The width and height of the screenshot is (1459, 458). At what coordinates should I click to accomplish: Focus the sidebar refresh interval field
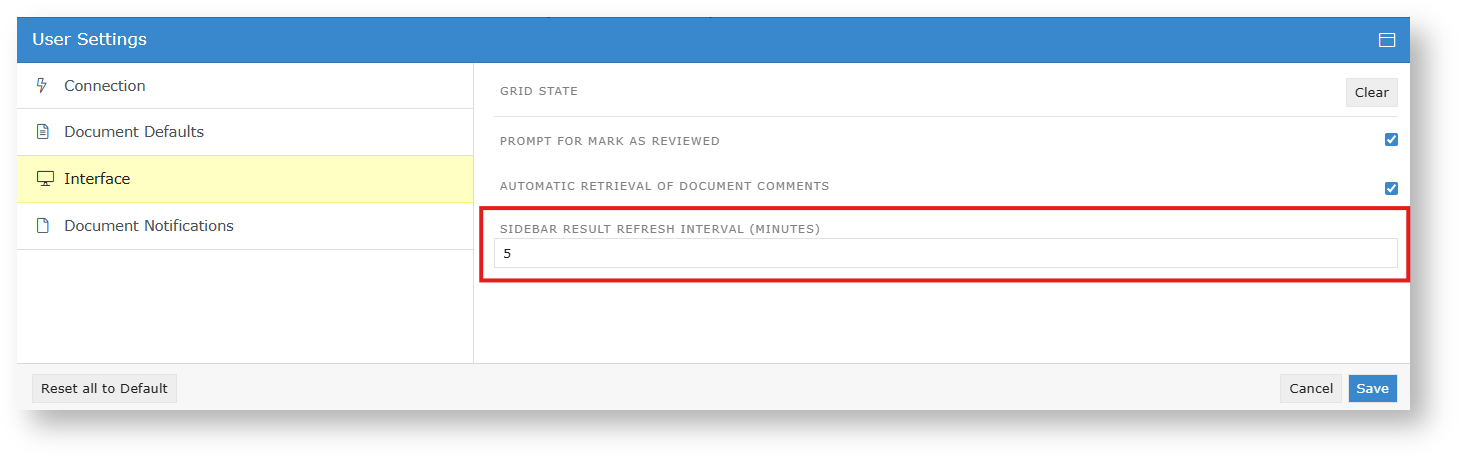pos(945,254)
